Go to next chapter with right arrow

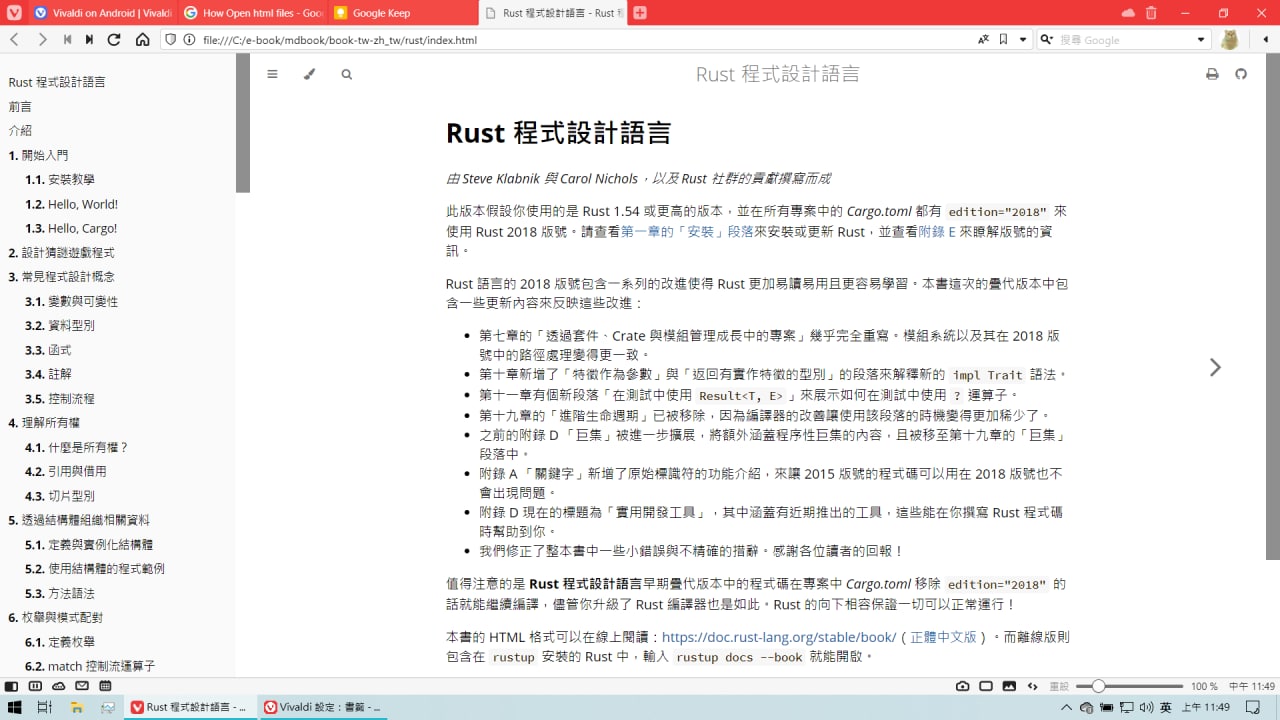1215,367
